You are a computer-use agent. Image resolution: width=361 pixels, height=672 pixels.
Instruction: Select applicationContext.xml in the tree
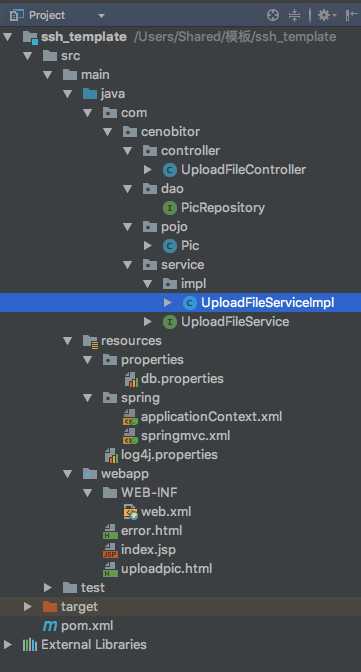click(211, 416)
